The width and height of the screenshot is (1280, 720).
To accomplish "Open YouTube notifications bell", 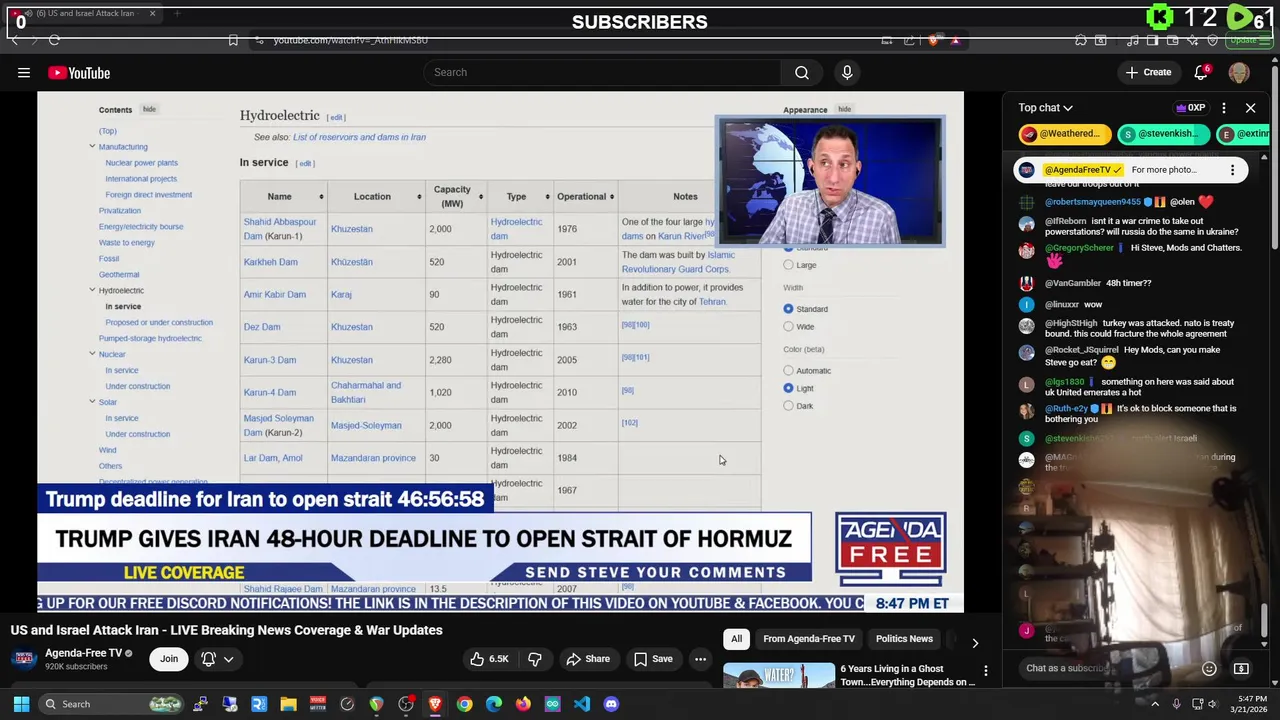I will point(1202,72).
